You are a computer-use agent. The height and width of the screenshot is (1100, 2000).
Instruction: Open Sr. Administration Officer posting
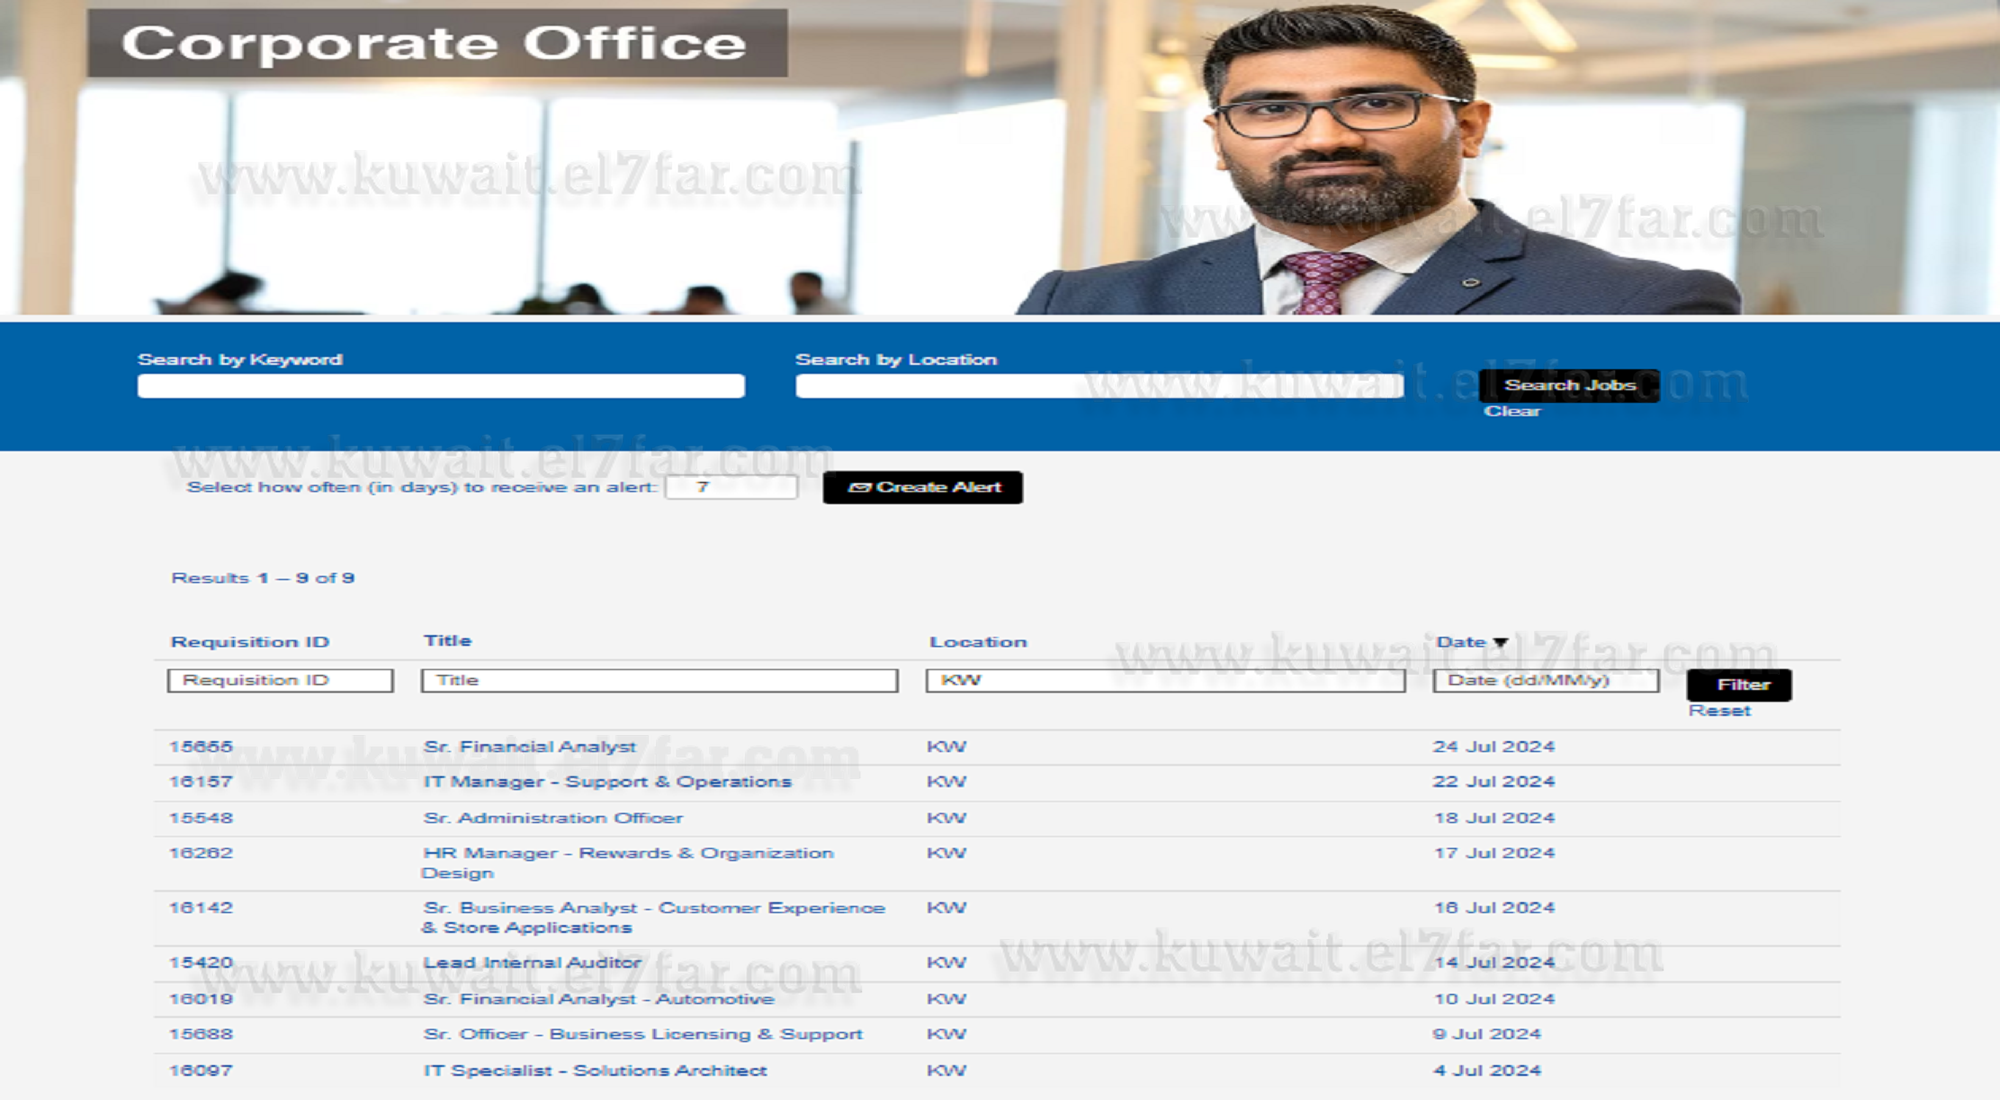click(x=553, y=818)
